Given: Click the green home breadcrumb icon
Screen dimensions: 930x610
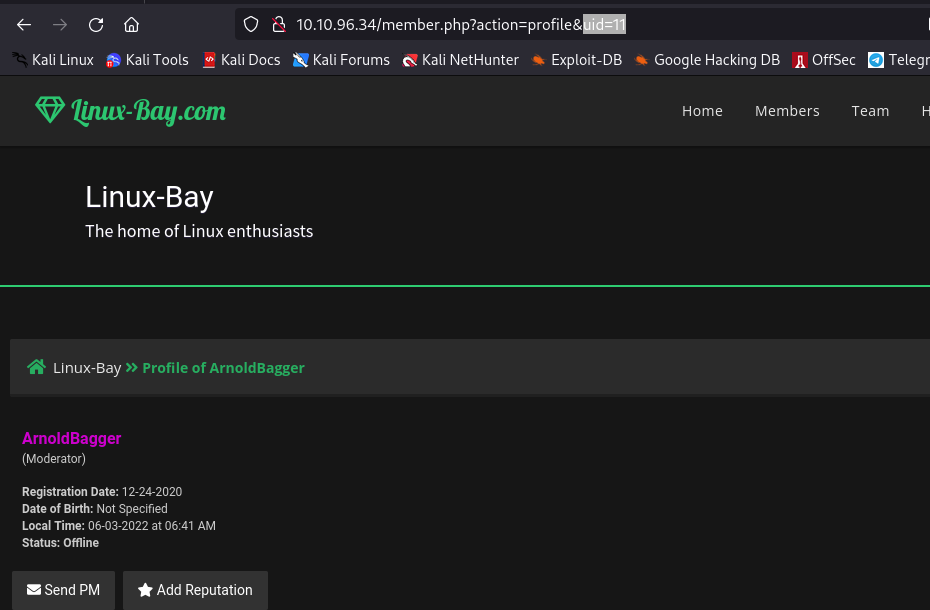Looking at the screenshot, I should pos(36,367).
